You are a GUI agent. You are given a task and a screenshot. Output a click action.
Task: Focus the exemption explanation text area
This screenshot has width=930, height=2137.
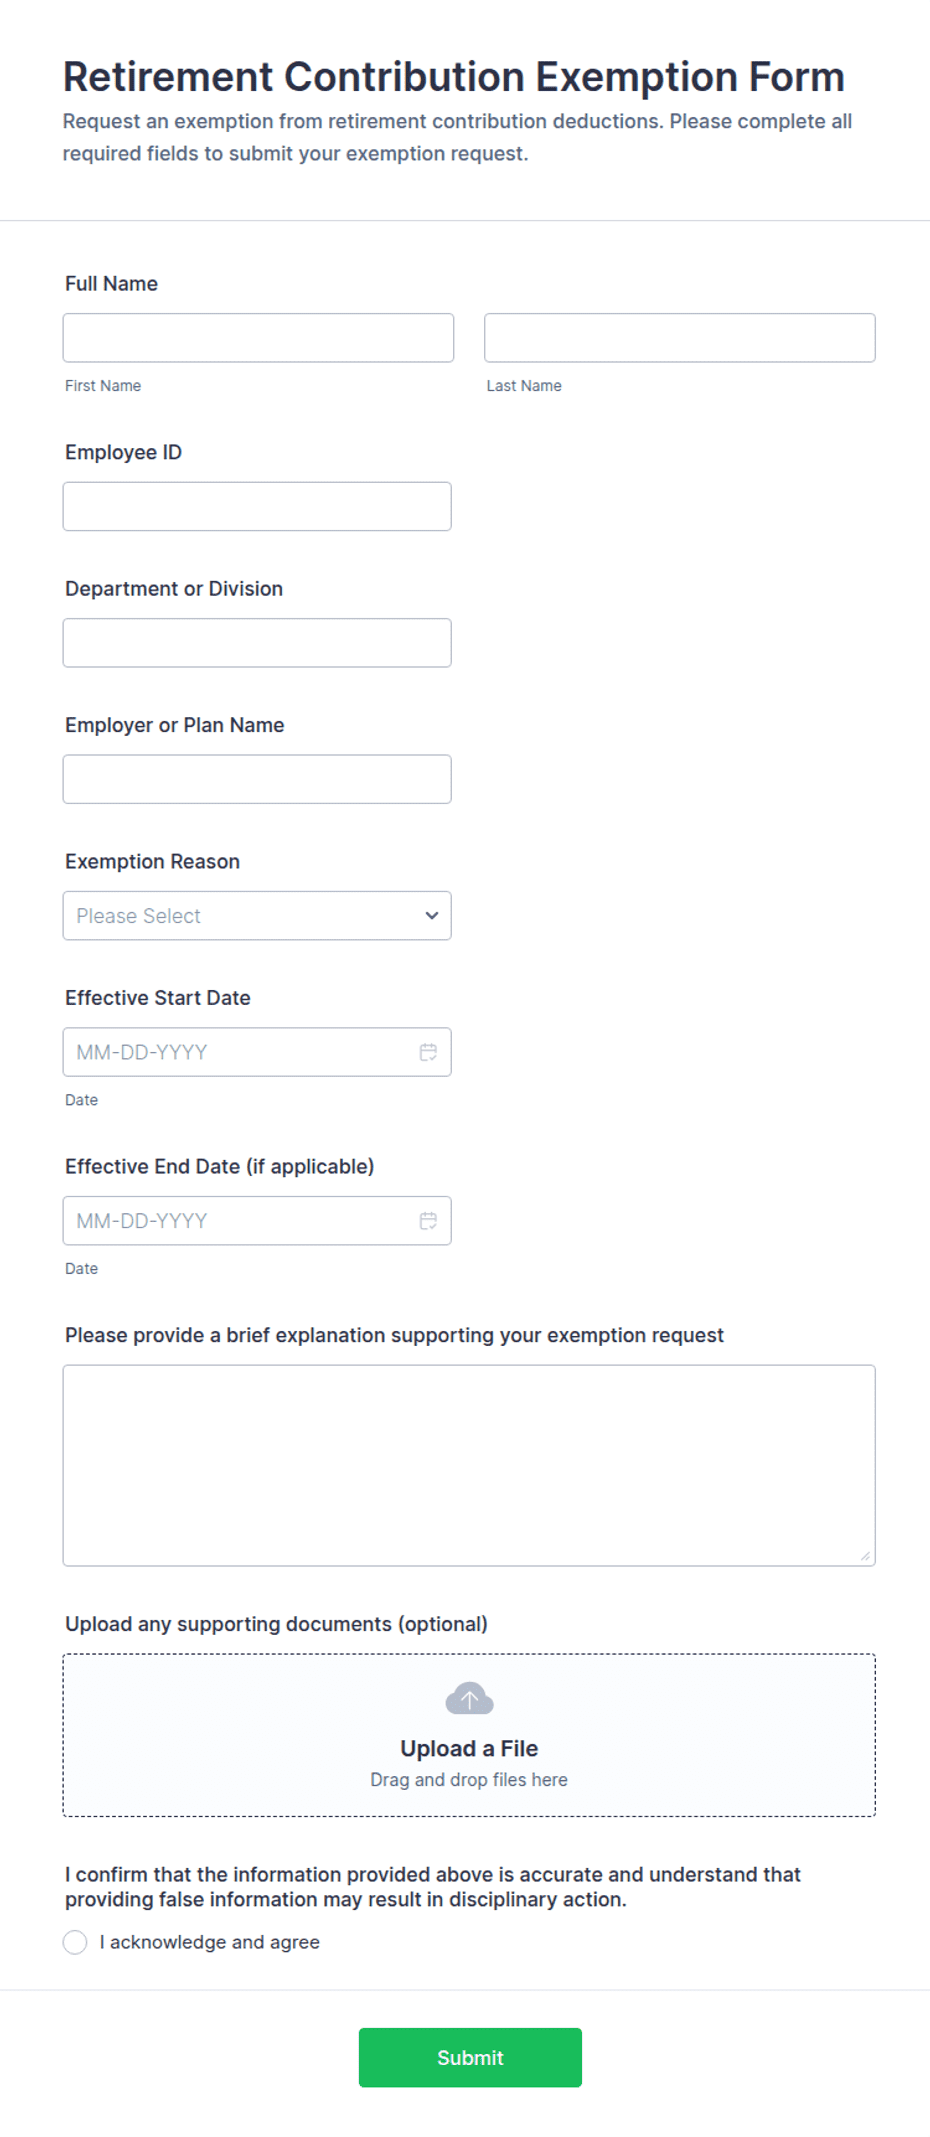pos(469,1465)
